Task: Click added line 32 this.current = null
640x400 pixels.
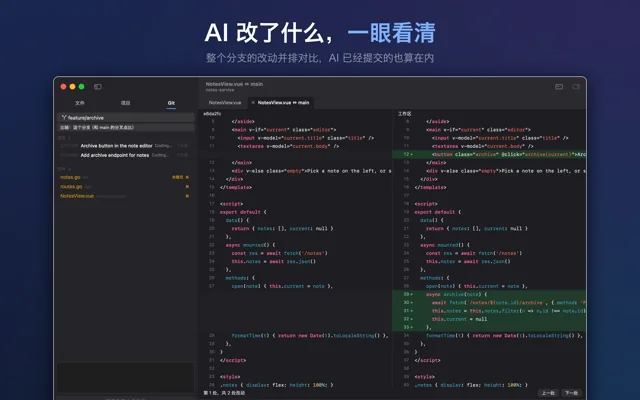Action: pyautogui.click(x=489, y=319)
